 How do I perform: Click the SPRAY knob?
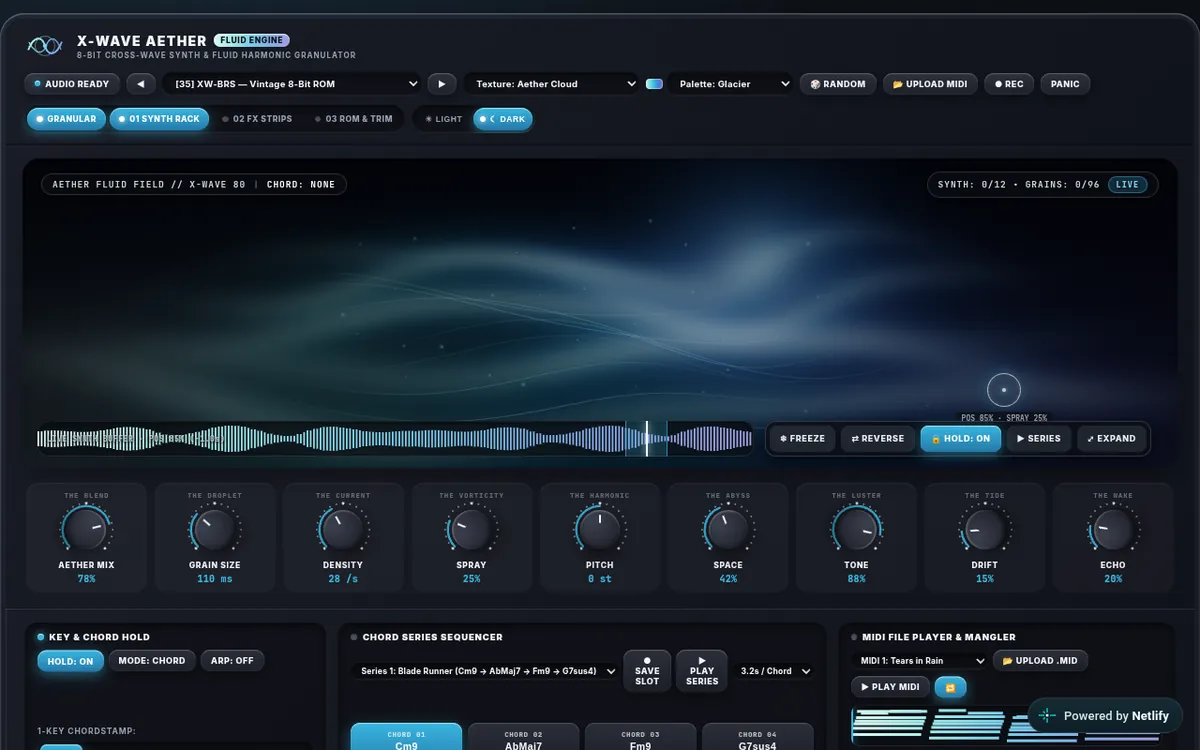pyautogui.click(x=471, y=528)
